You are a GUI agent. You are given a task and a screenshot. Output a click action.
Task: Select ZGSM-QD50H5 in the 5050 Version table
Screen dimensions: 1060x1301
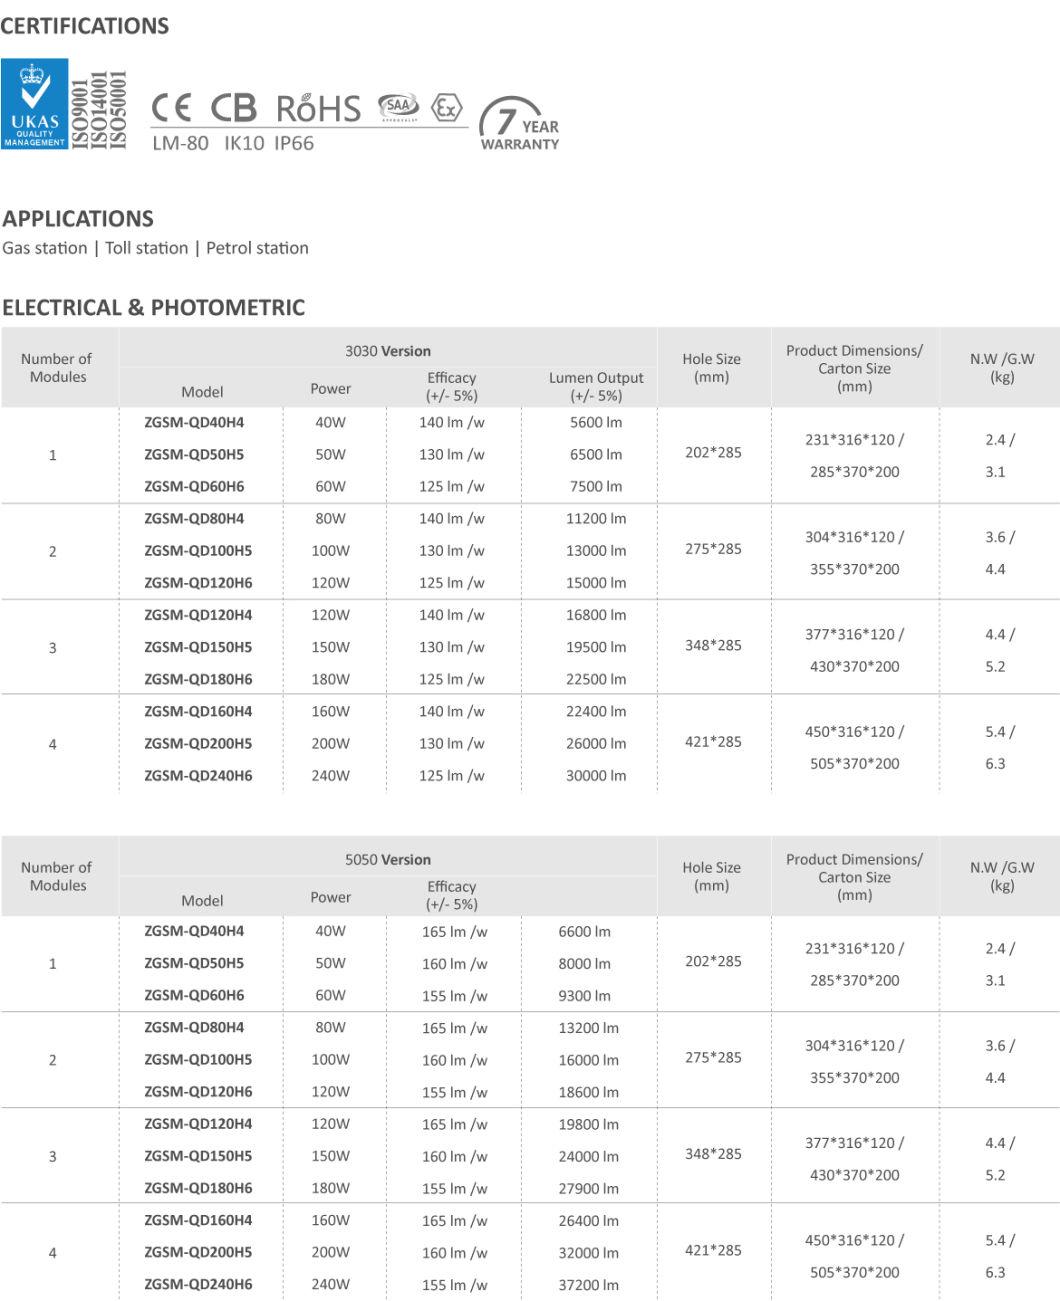(194, 963)
